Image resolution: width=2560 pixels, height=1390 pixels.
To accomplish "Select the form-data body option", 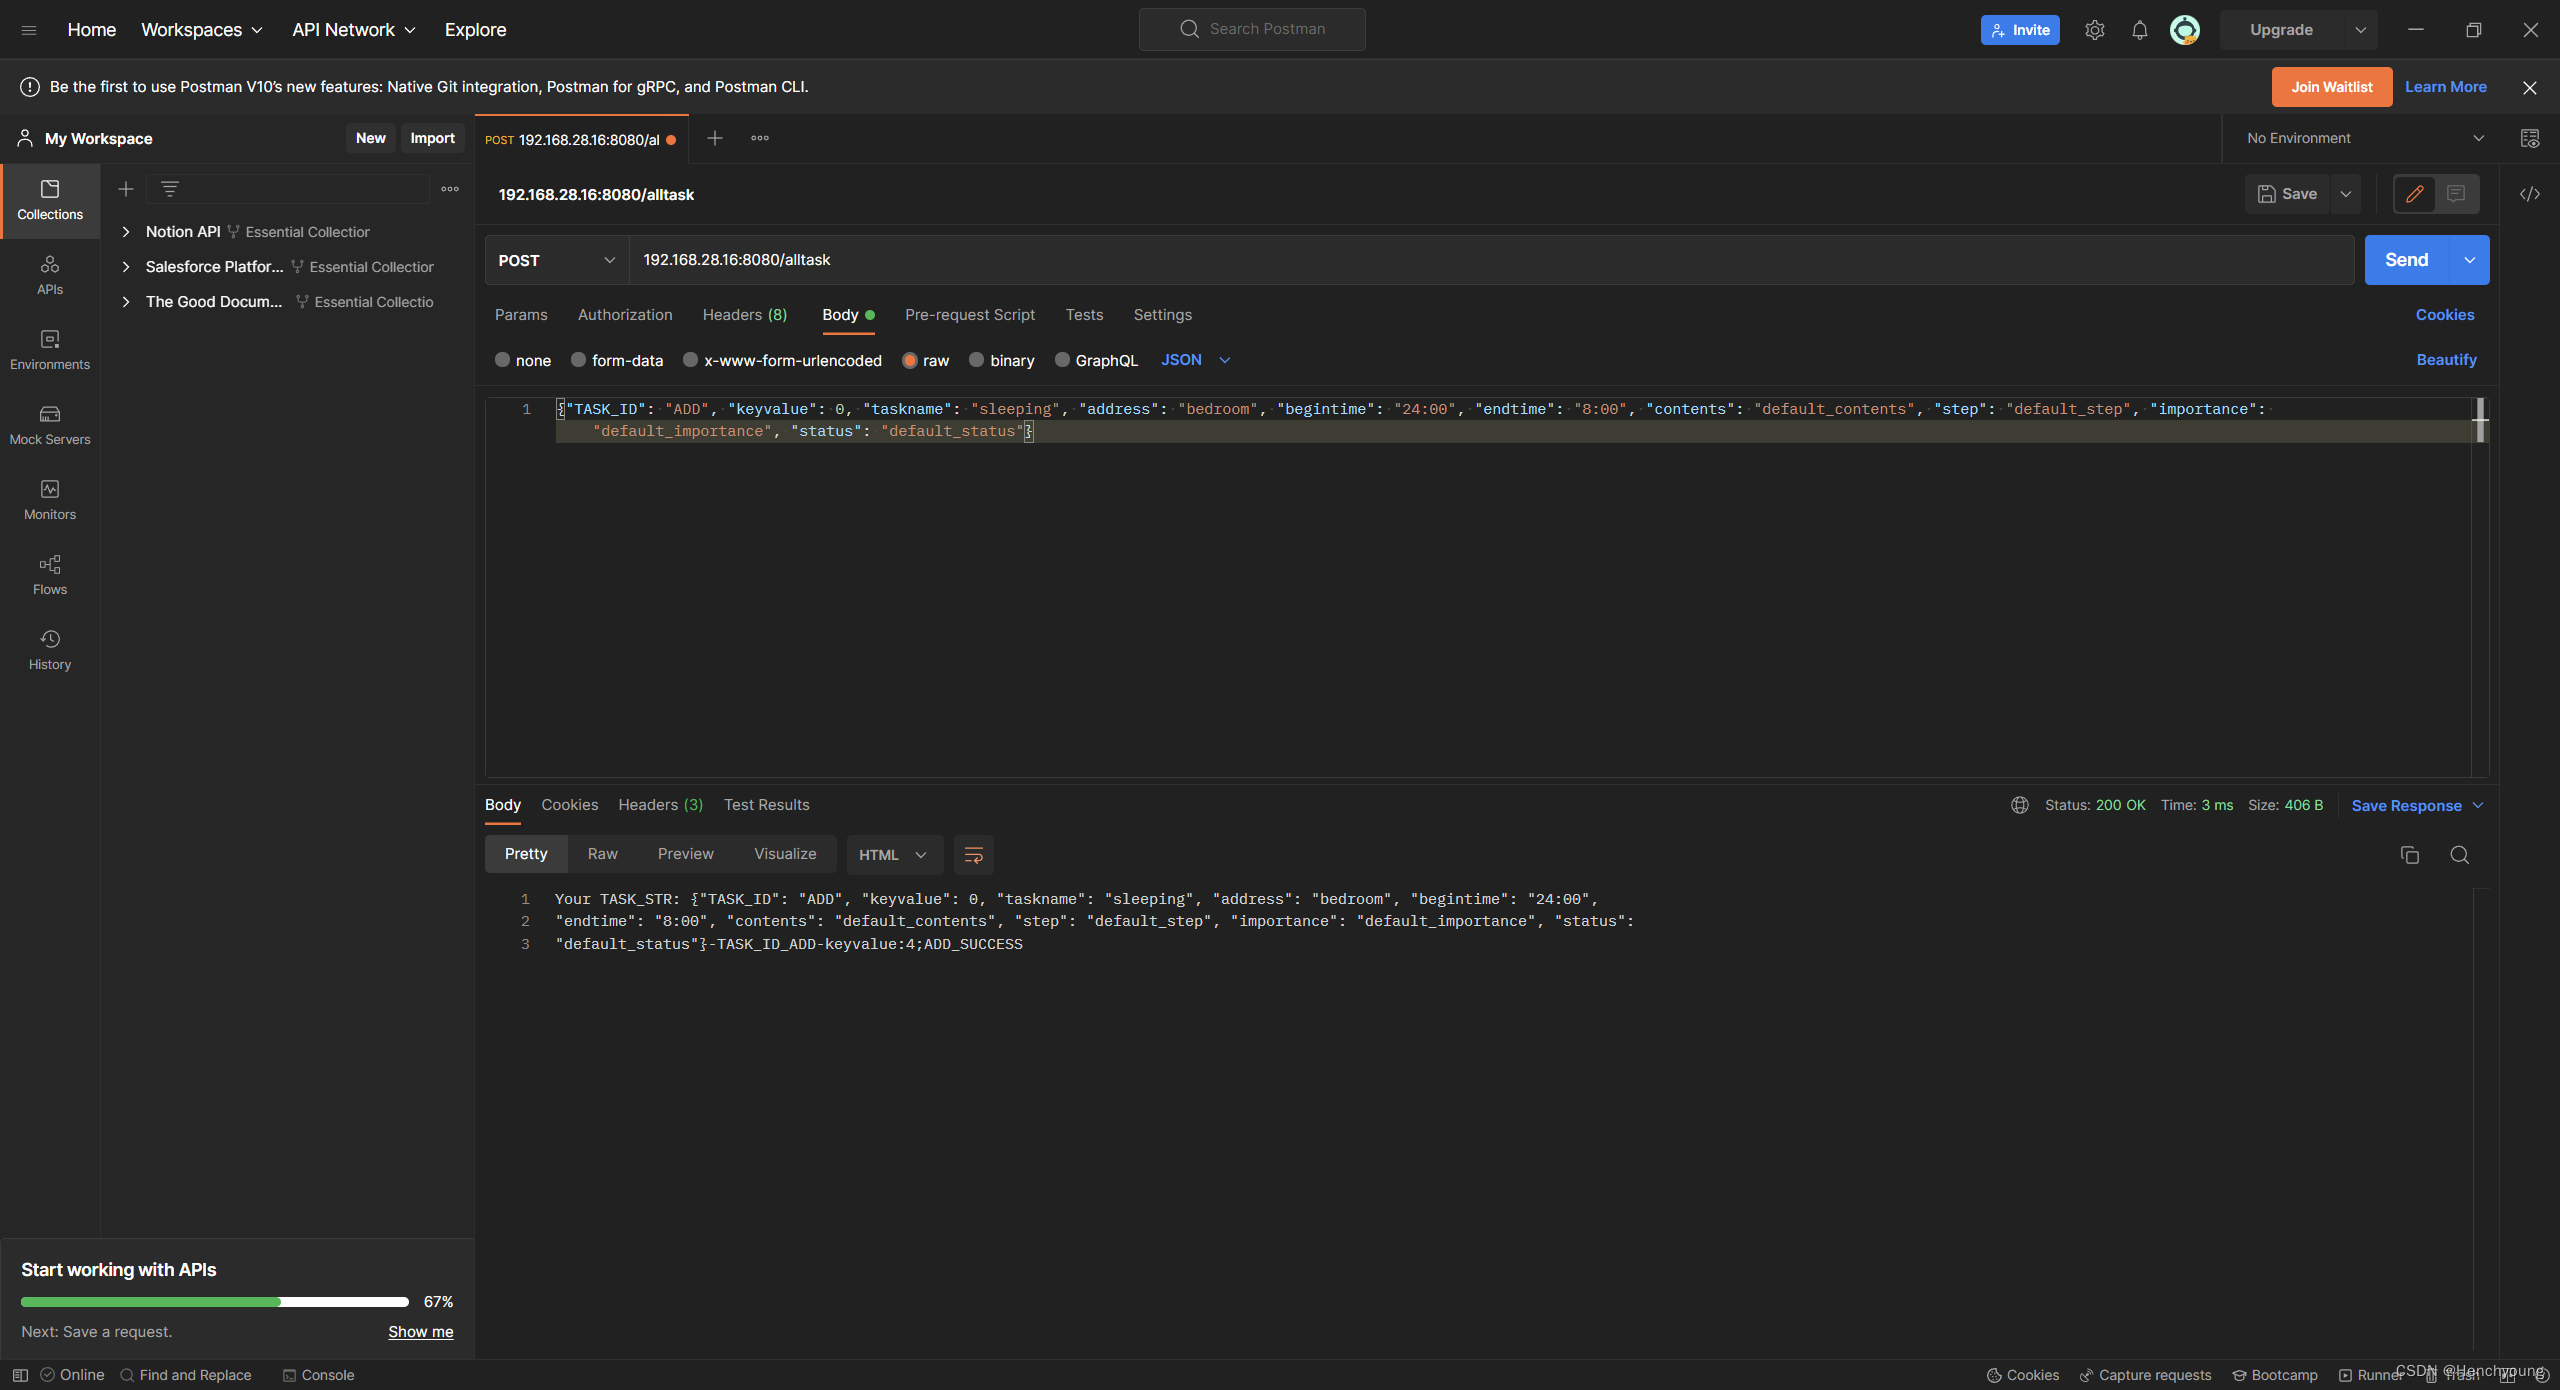I will (x=579, y=360).
